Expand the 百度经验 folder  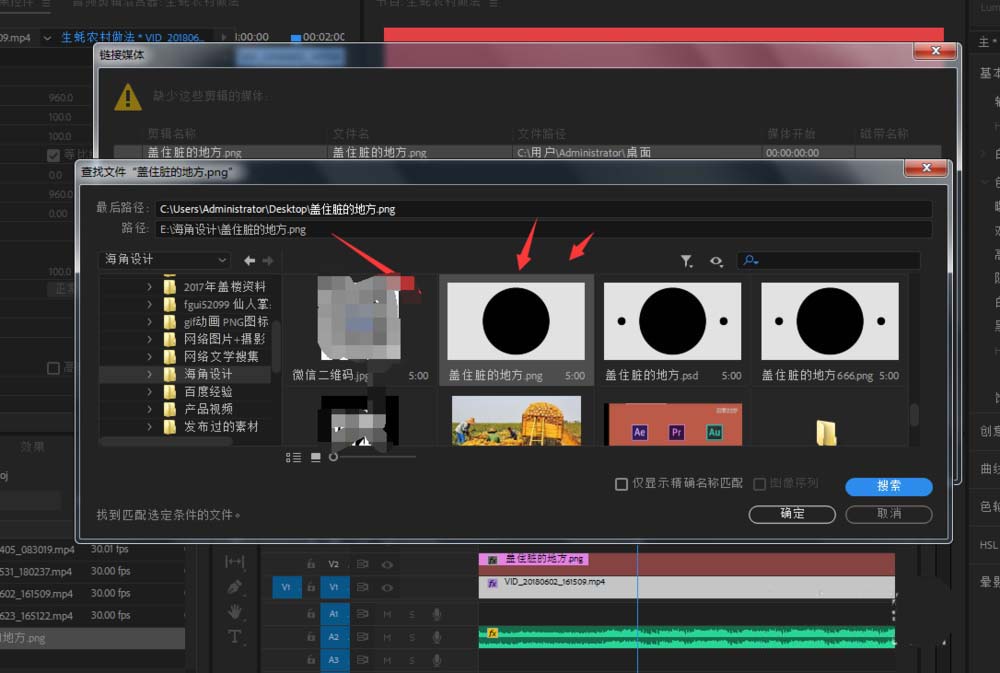pyautogui.click(x=149, y=392)
